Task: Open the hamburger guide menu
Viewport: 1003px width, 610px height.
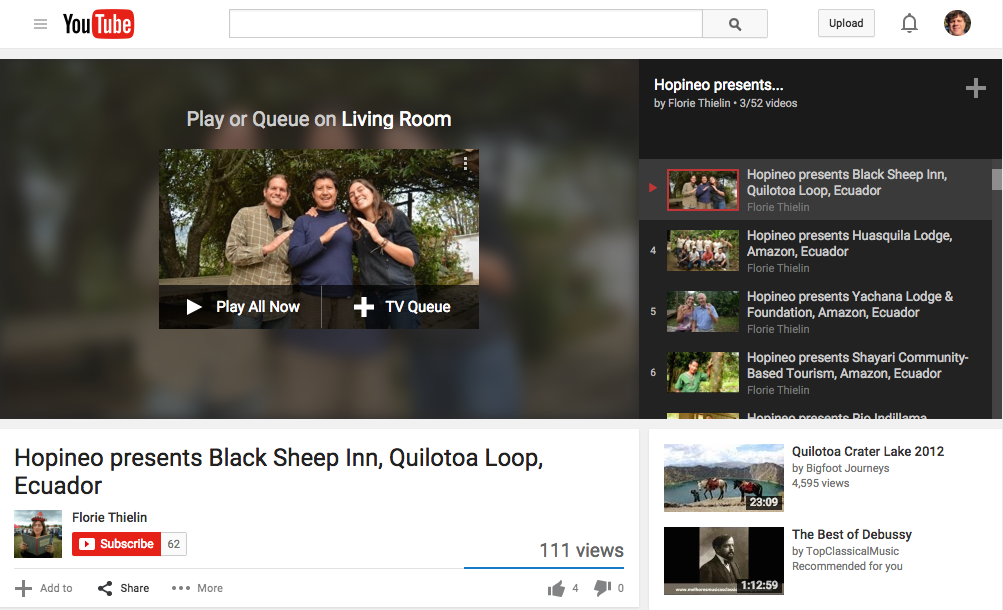Action: 40,24
